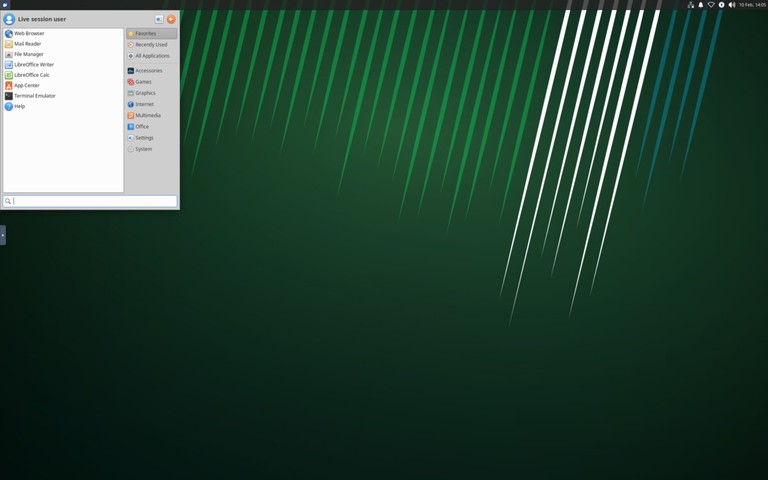Click the round white tray indicator
Image resolution: width=768 pixels, height=480 pixels.
pos(721,4)
